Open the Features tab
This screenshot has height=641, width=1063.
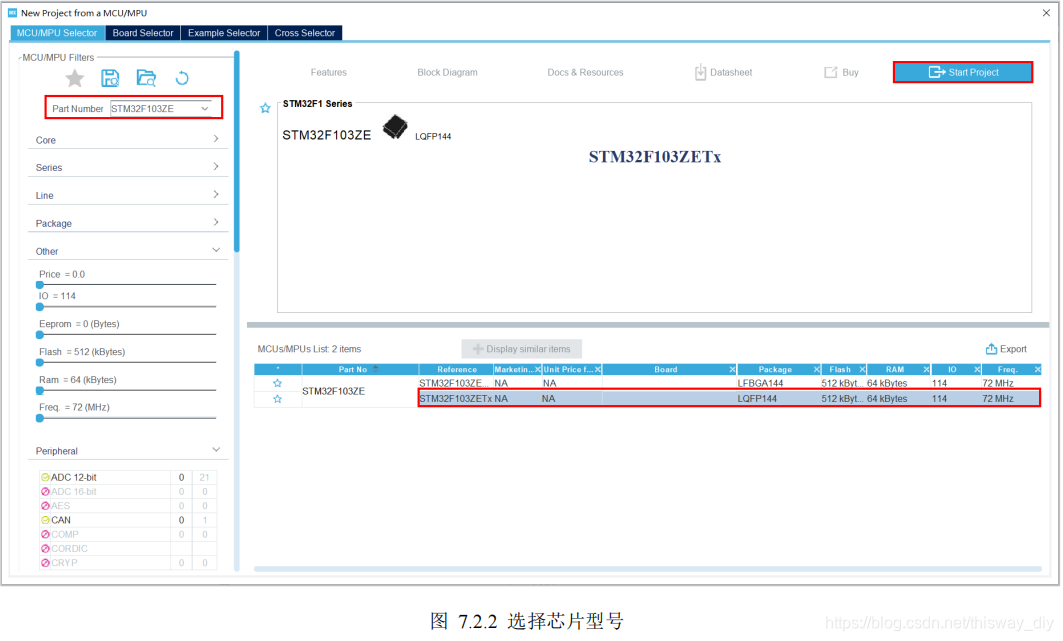coord(328,73)
